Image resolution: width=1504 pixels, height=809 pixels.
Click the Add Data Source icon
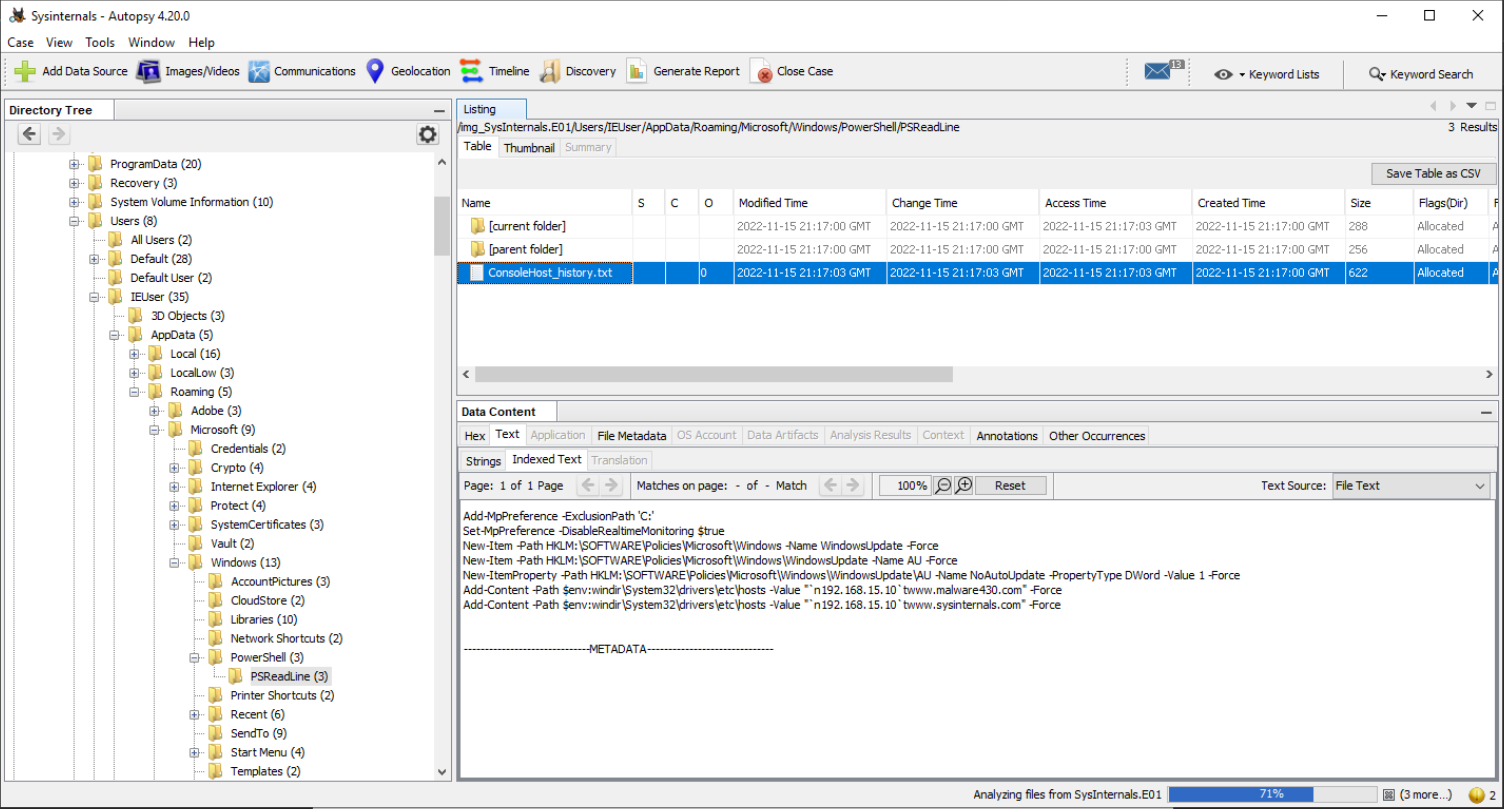point(25,72)
